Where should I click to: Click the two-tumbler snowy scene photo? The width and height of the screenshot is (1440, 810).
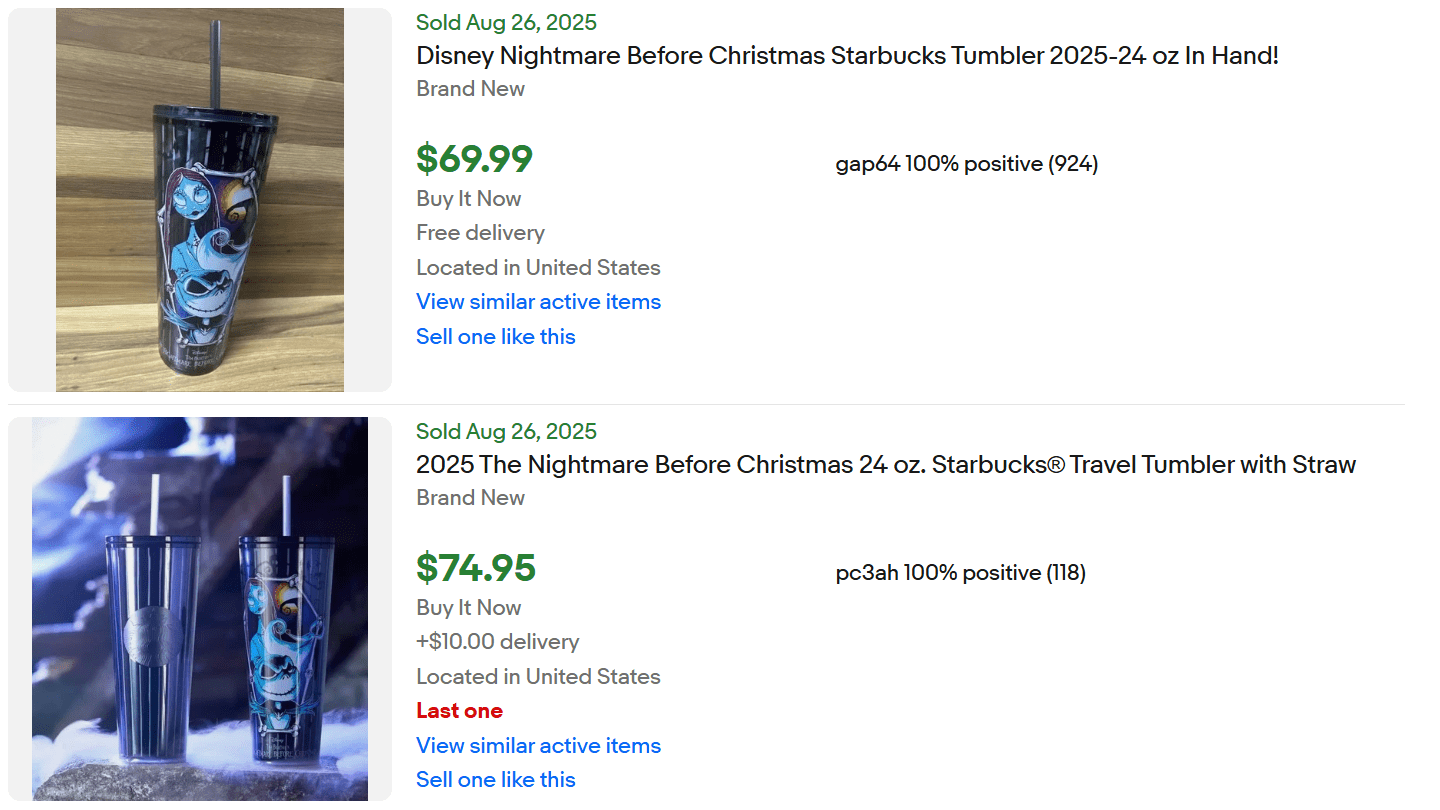(199, 608)
